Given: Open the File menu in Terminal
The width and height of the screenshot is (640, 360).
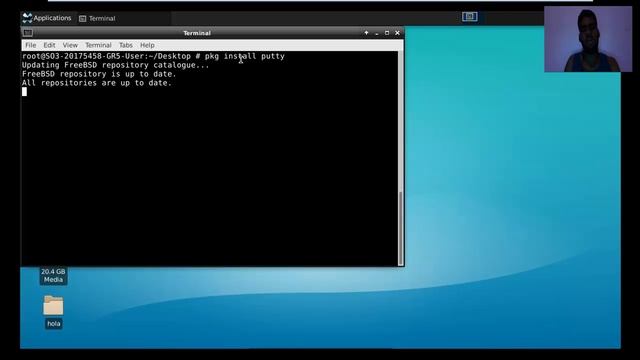Looking at the screenshot, I should 31,45.
